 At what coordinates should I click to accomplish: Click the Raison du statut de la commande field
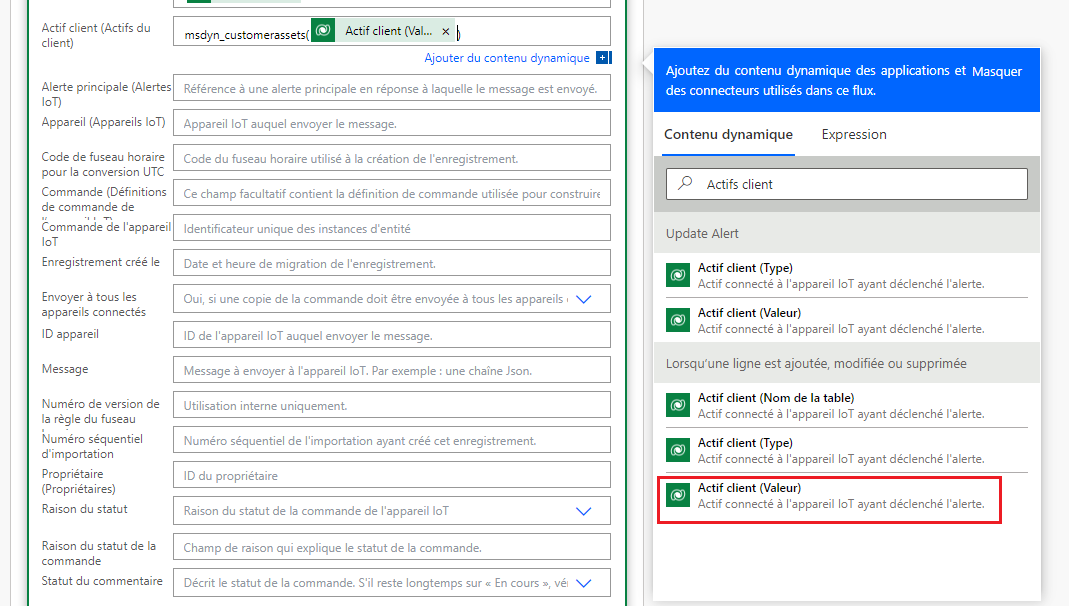[x=391, y=547]
